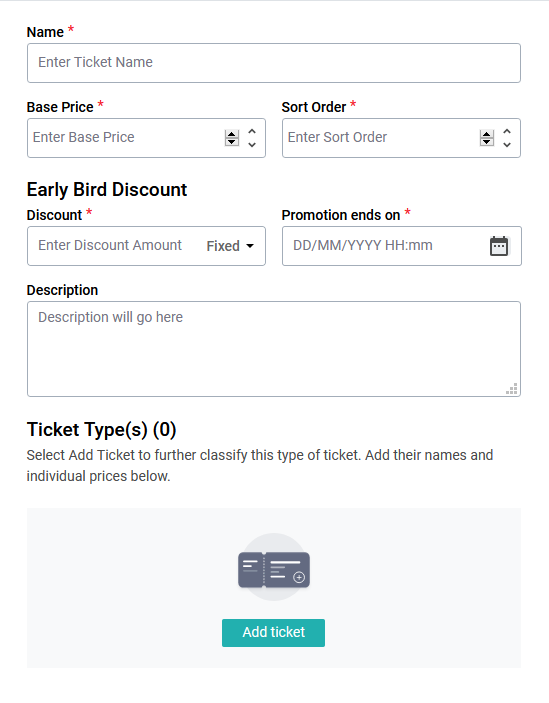
Task: Open the Fixed discount type dropdown
Action: coord(230,246)
